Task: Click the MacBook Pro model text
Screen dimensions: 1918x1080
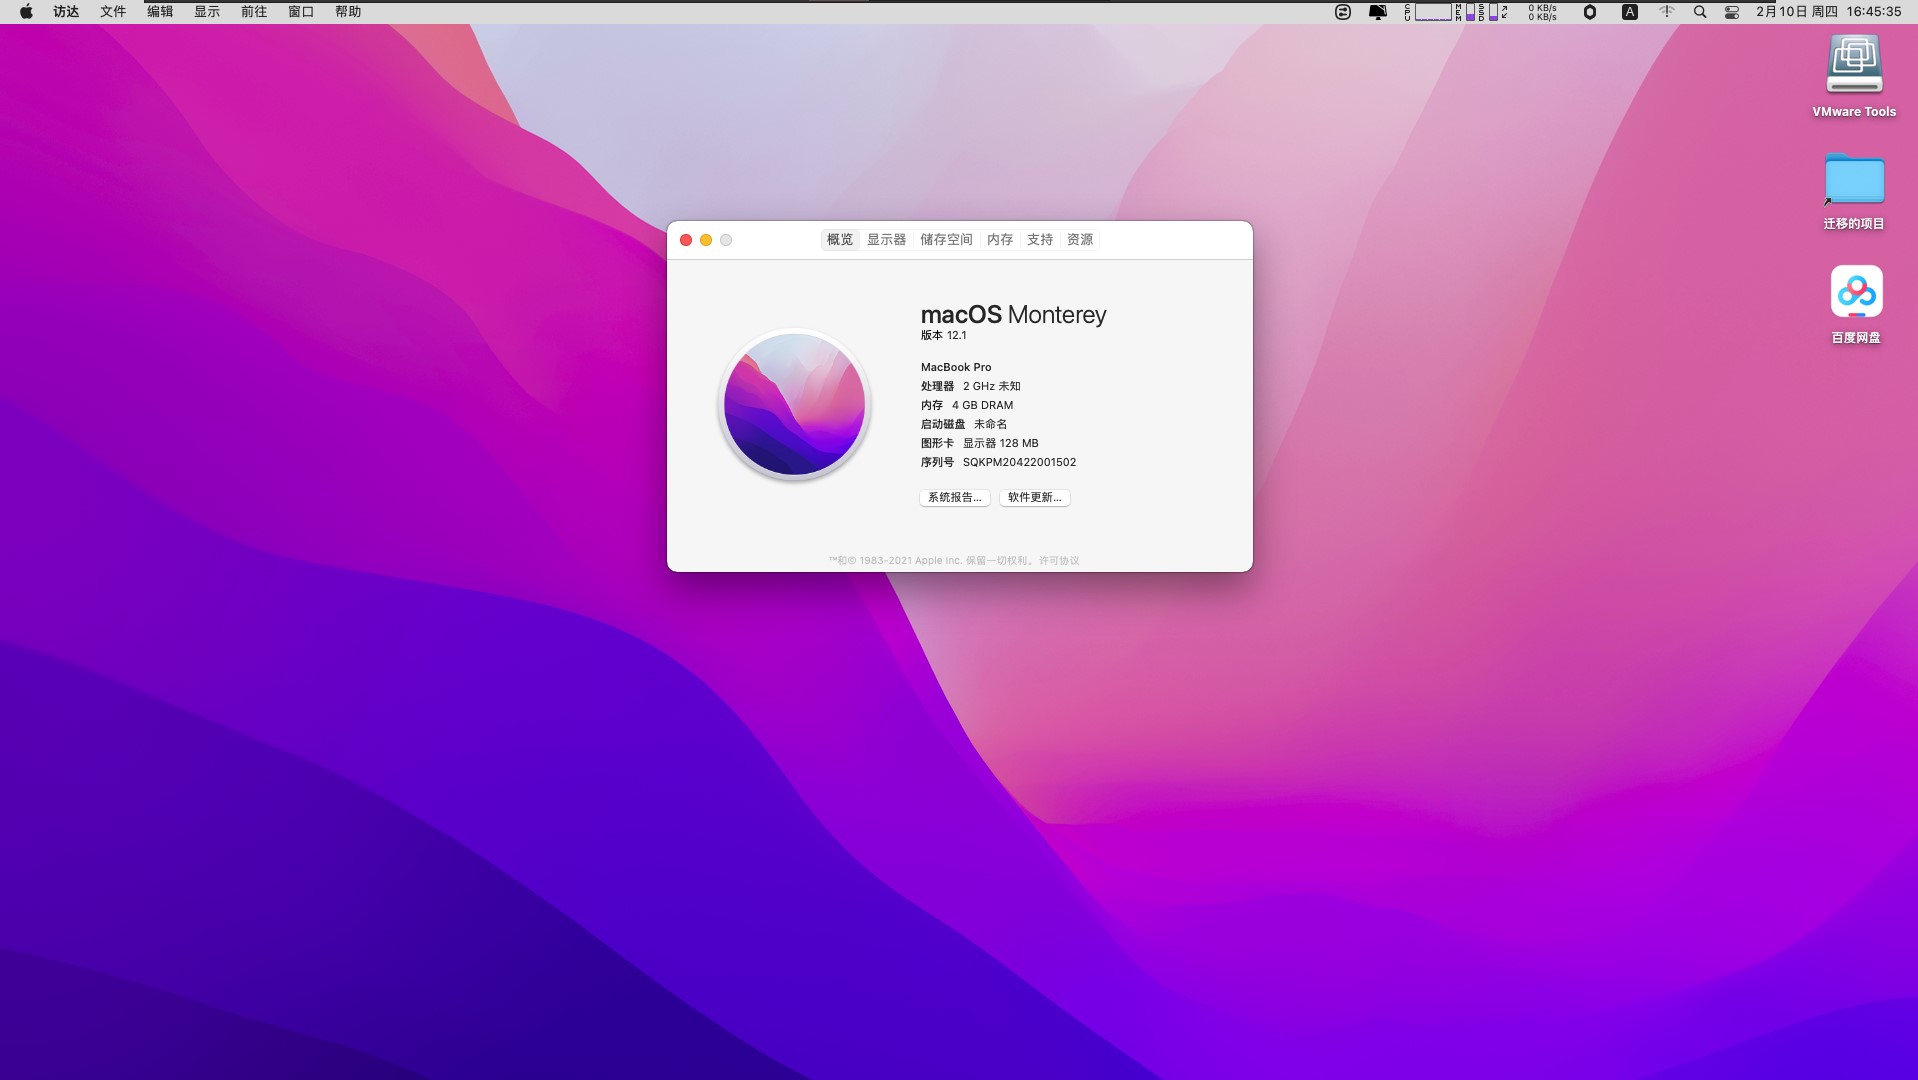Action: [x=956, y=367]
